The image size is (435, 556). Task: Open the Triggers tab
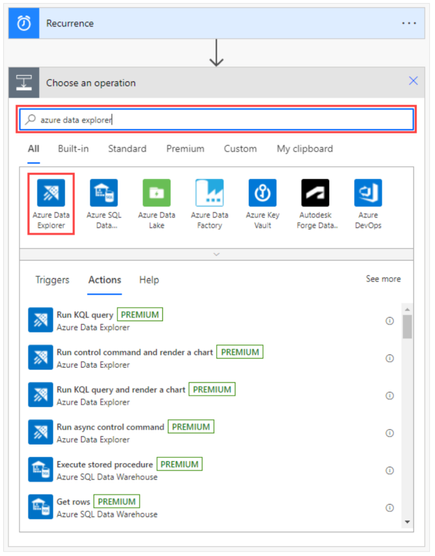[52, 280]
